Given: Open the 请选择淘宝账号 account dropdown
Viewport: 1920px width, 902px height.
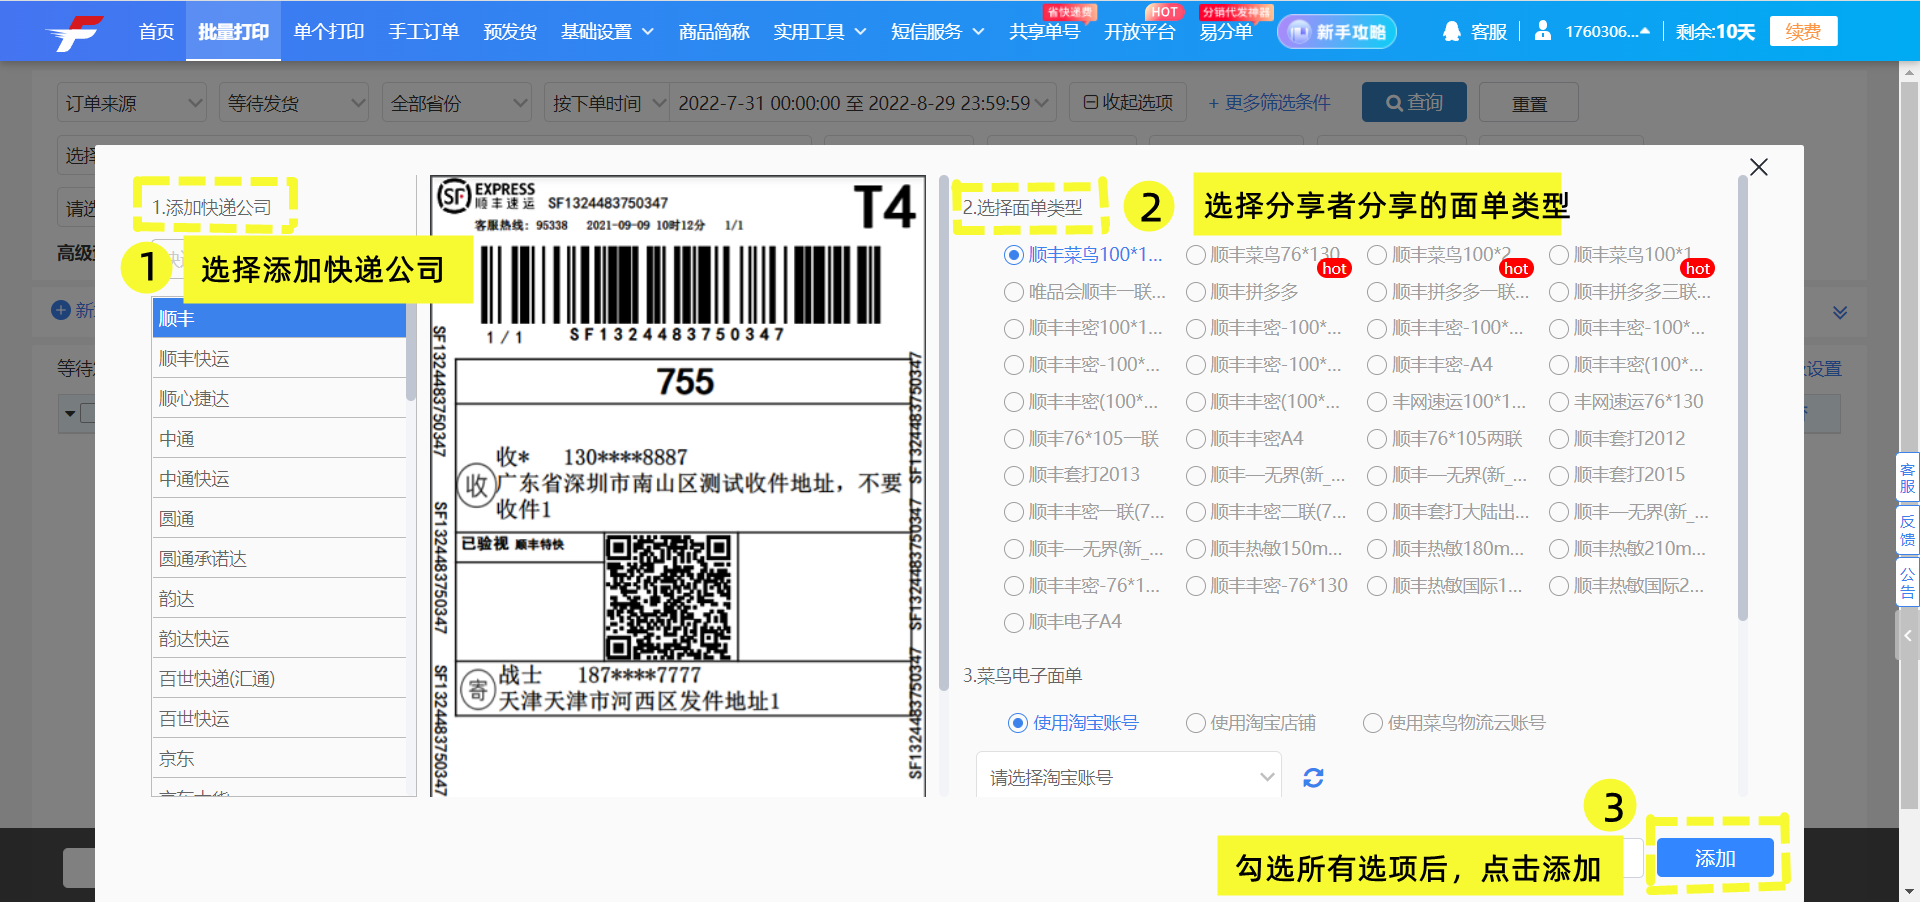Looking at the screenshot, I should 1128,775.
